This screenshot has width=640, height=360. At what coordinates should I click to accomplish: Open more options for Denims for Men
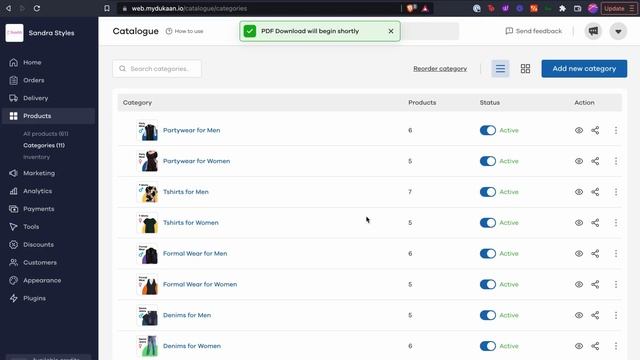click(616, 315)
